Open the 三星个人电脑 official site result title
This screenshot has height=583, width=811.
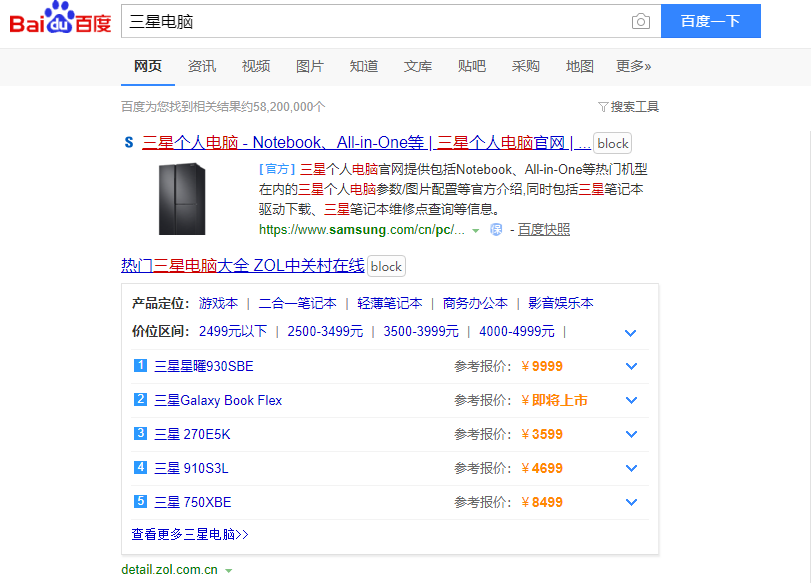click(366, 142)
